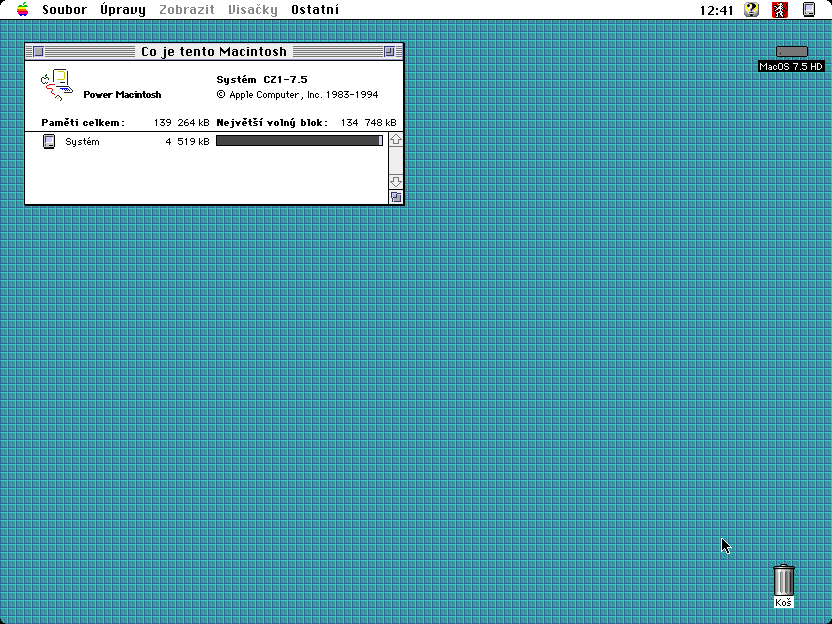
Task: Click the Systém memory usage bar
Action: tap(299, 142)
